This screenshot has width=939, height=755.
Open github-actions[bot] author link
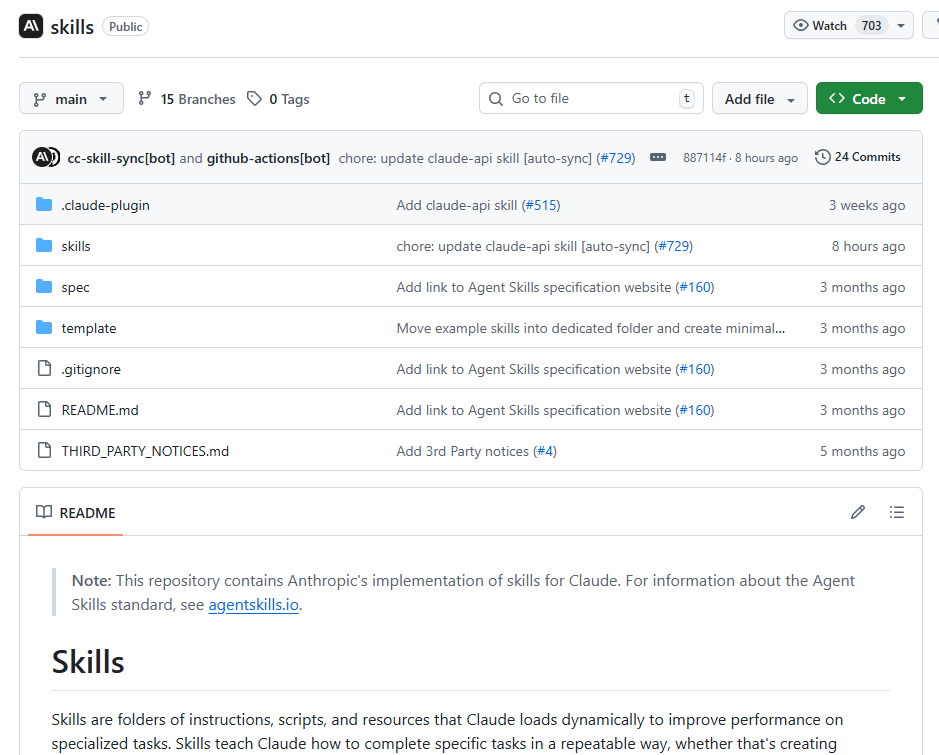pos(268,158)
